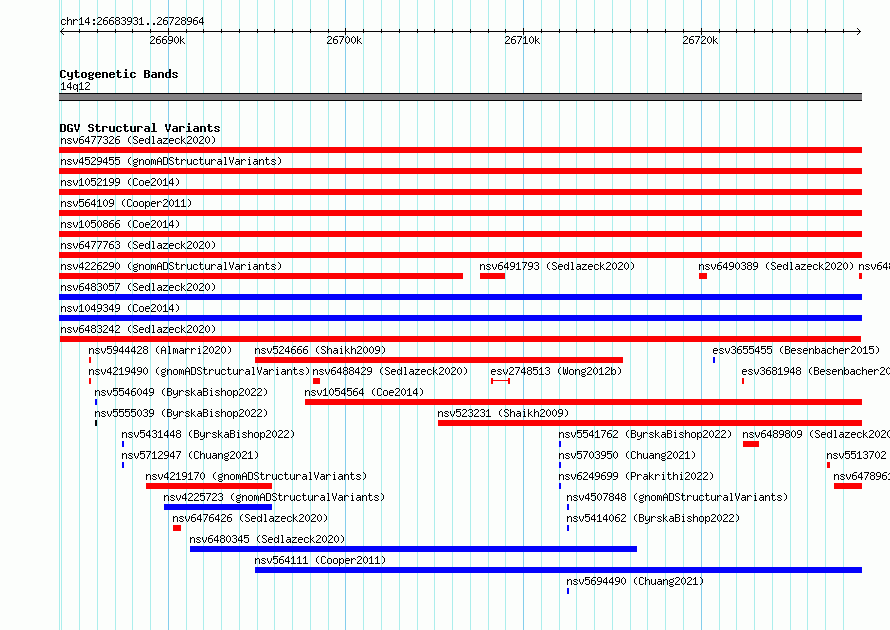Open nsv6489809 Sedlazeck label
The image size is (890, 630).
pyautogui.click(x=816, y=434)
